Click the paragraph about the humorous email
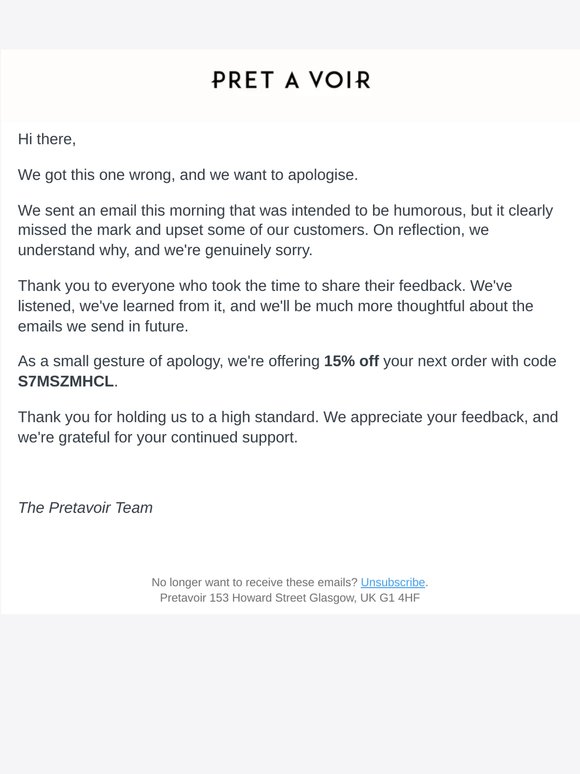The image size is (580, 774). click(x=285, y=230)
